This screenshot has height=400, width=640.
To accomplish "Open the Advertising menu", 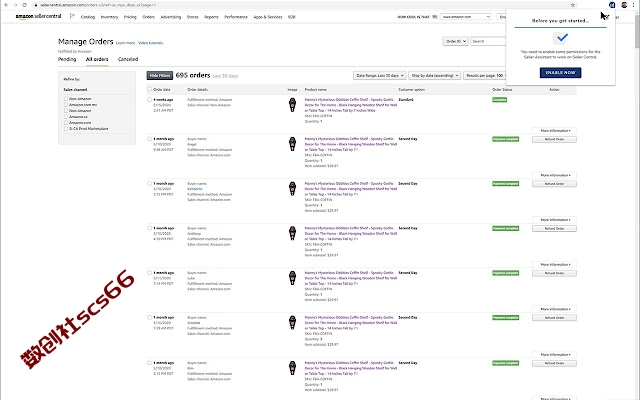I will tap(171, 17).
